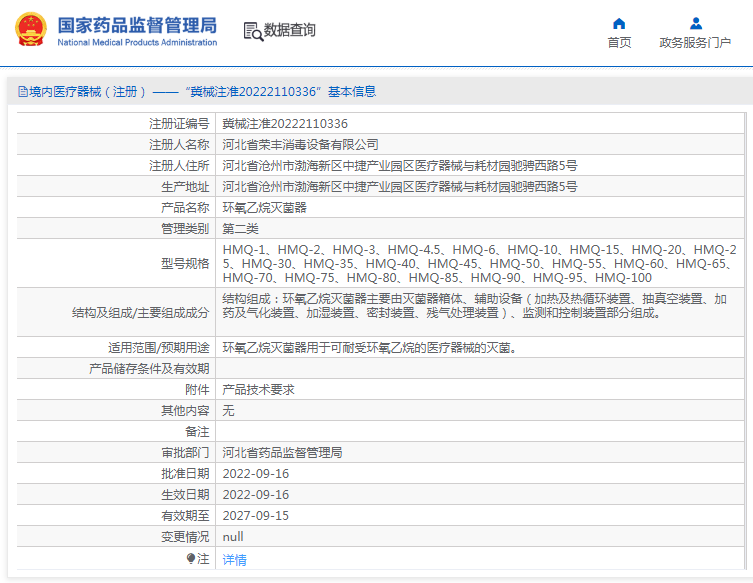This screenshot has height=583, width=753.
Task: Click the 政务服务门户 user icon
Action: 695,24
